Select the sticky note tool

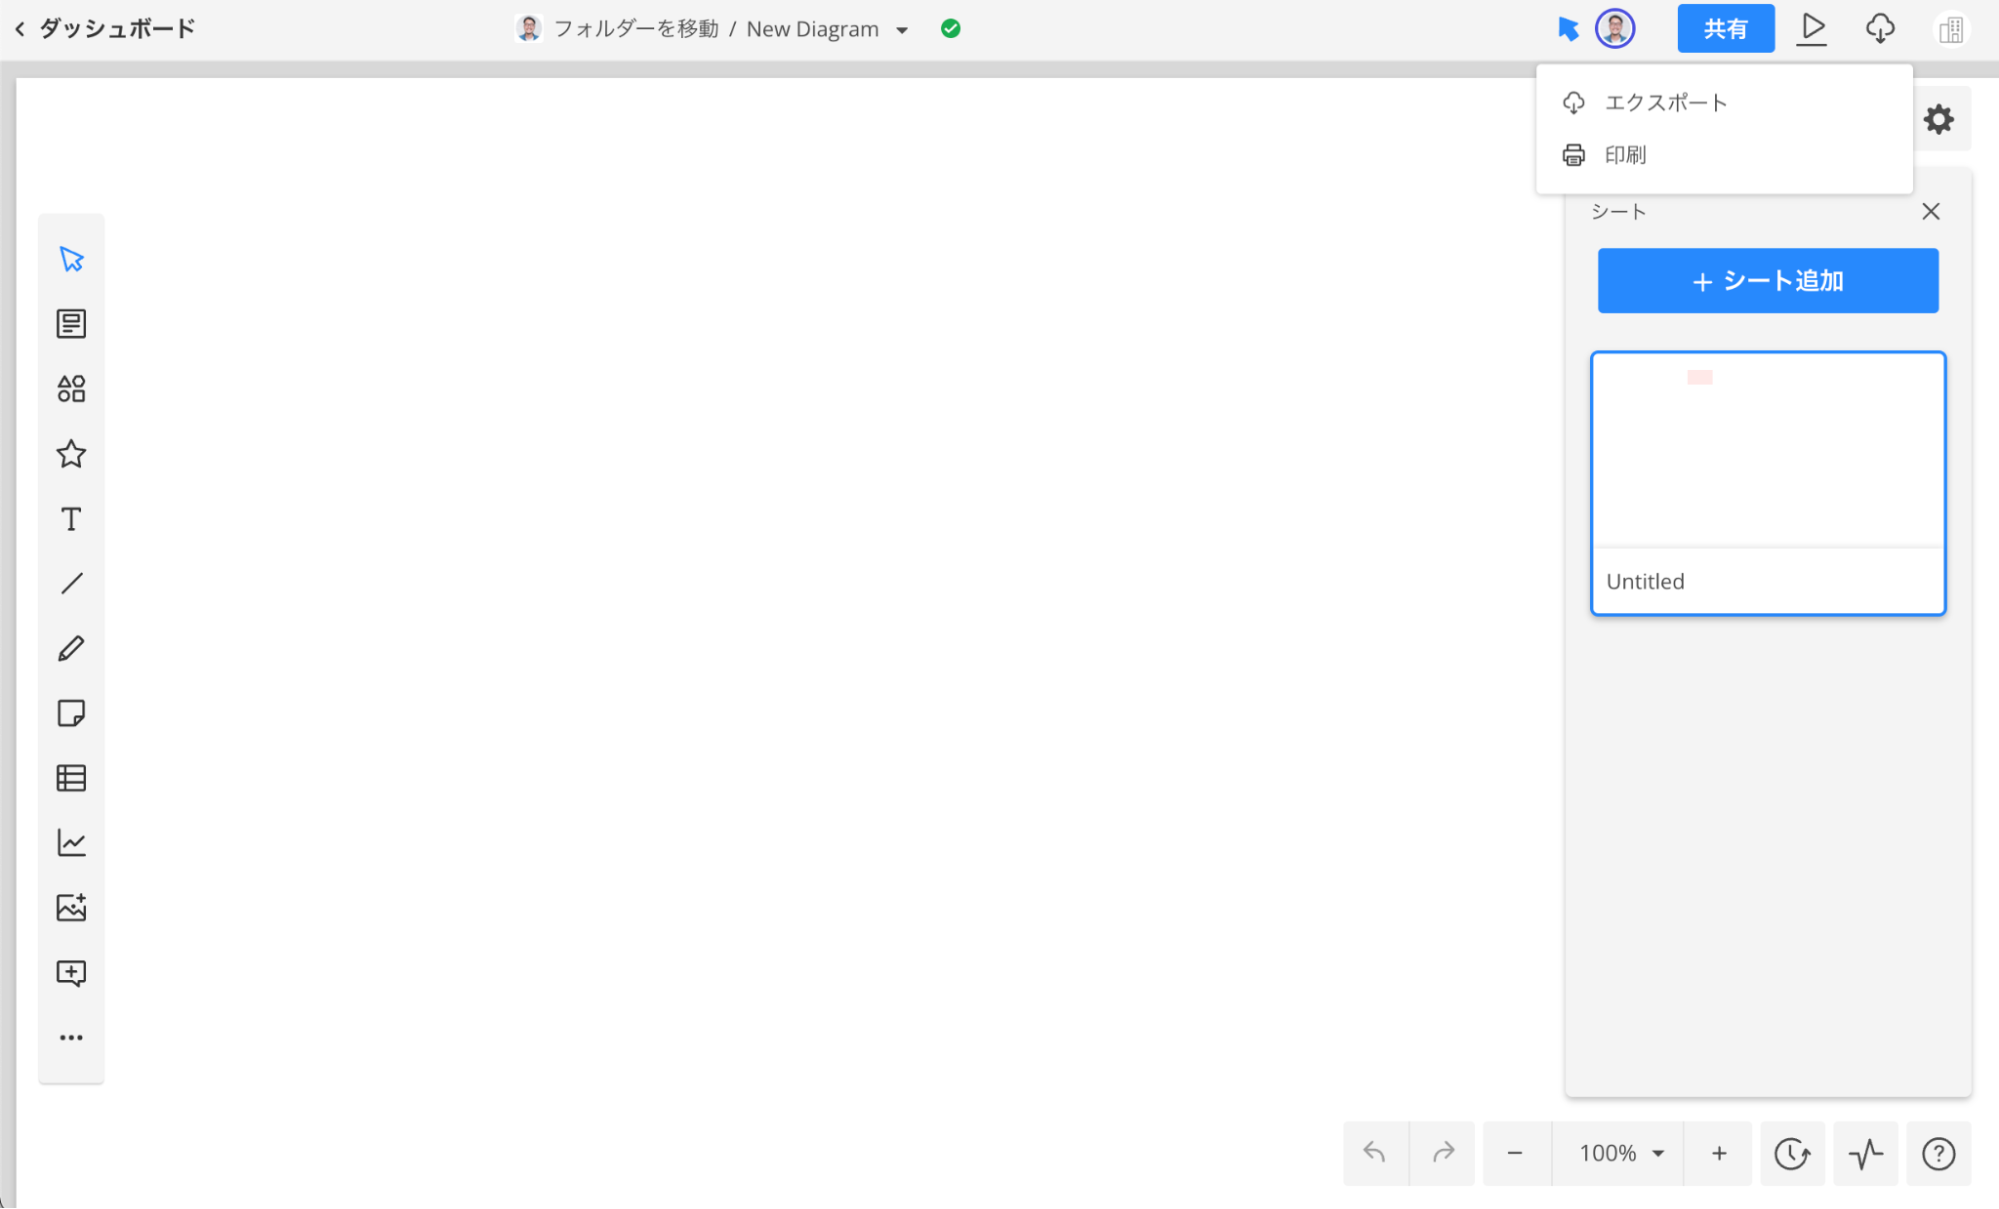click(x=71, y=713)
